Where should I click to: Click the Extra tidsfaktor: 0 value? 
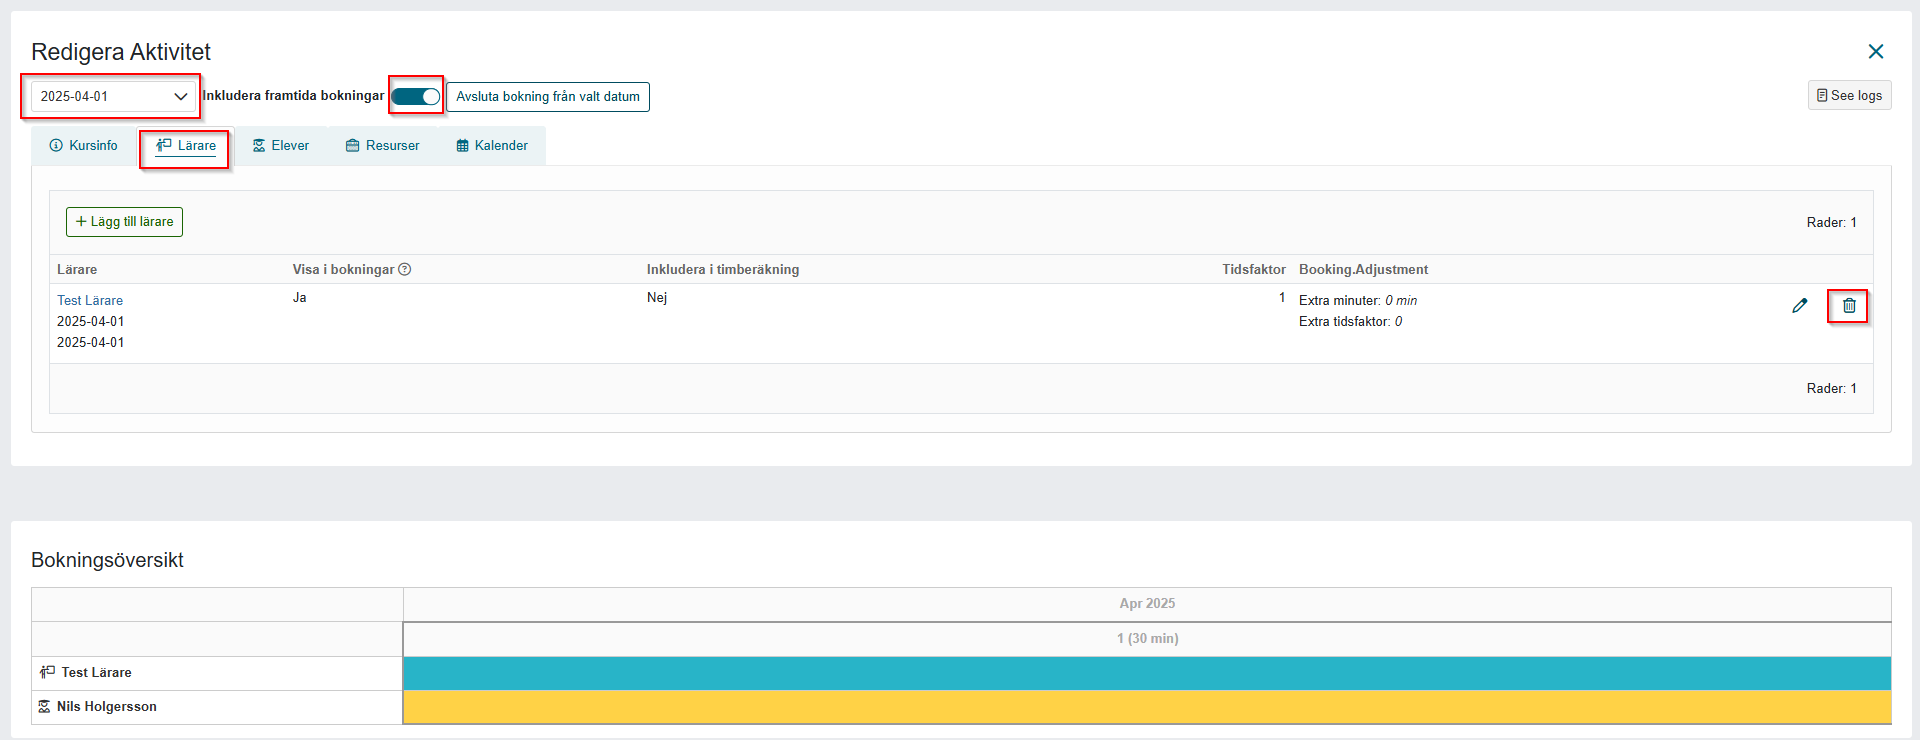(x=1351, y=321)
